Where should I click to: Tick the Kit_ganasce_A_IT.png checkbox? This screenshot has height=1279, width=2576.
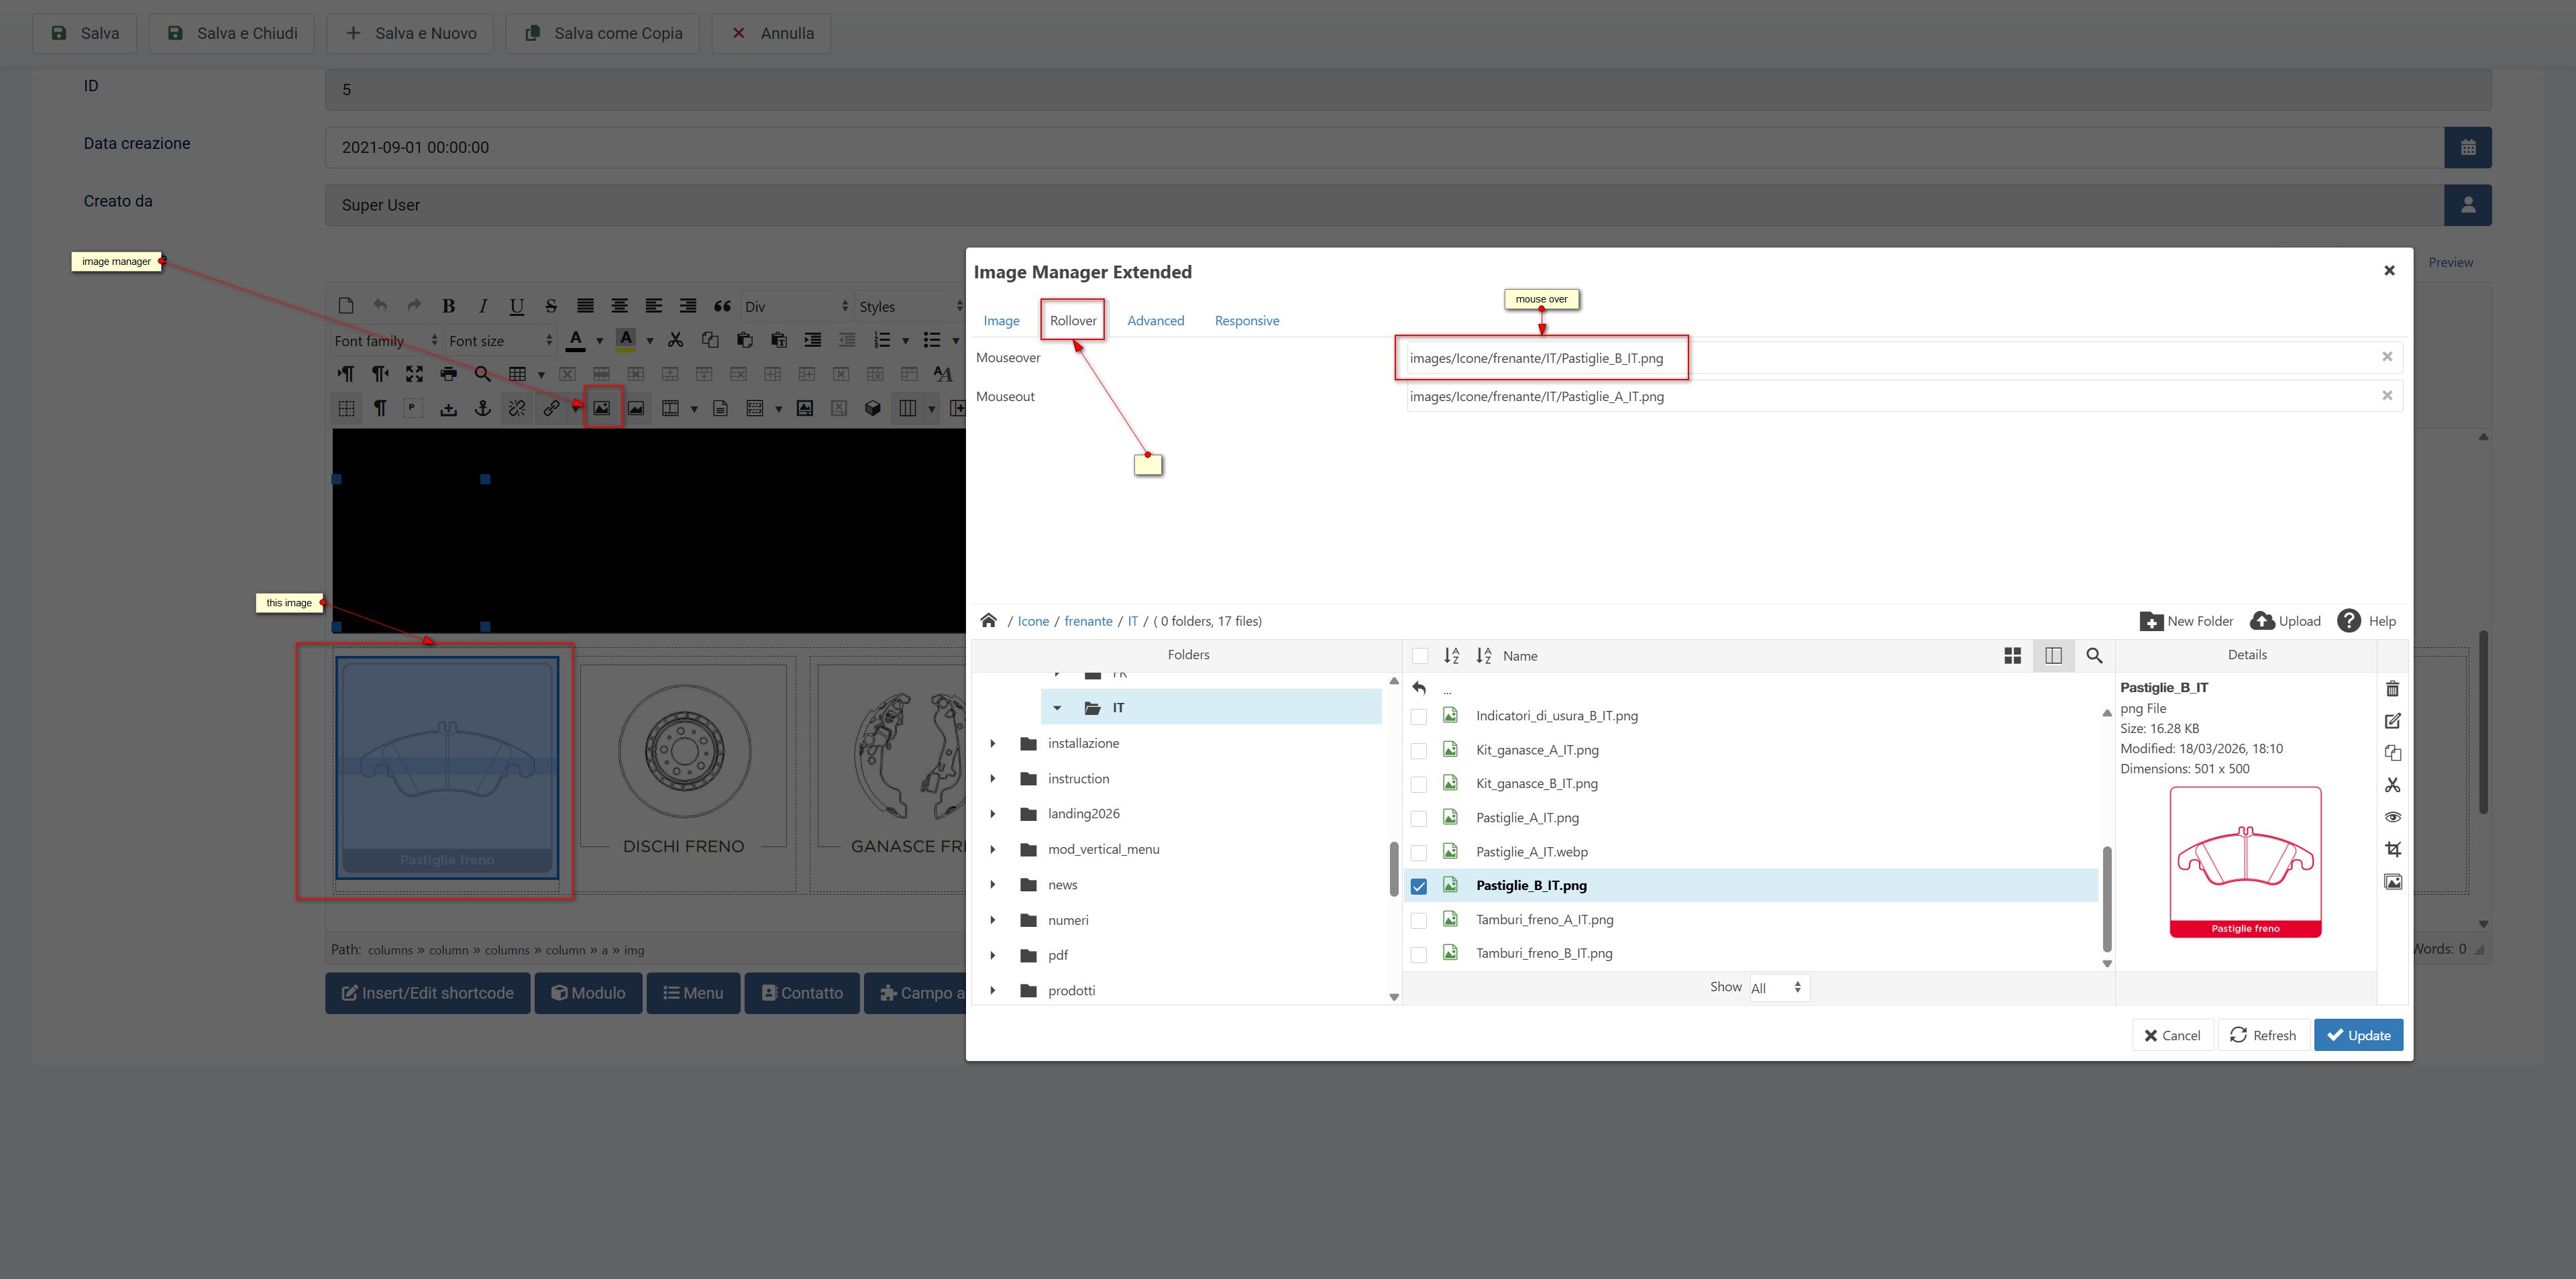[1418, 751]
